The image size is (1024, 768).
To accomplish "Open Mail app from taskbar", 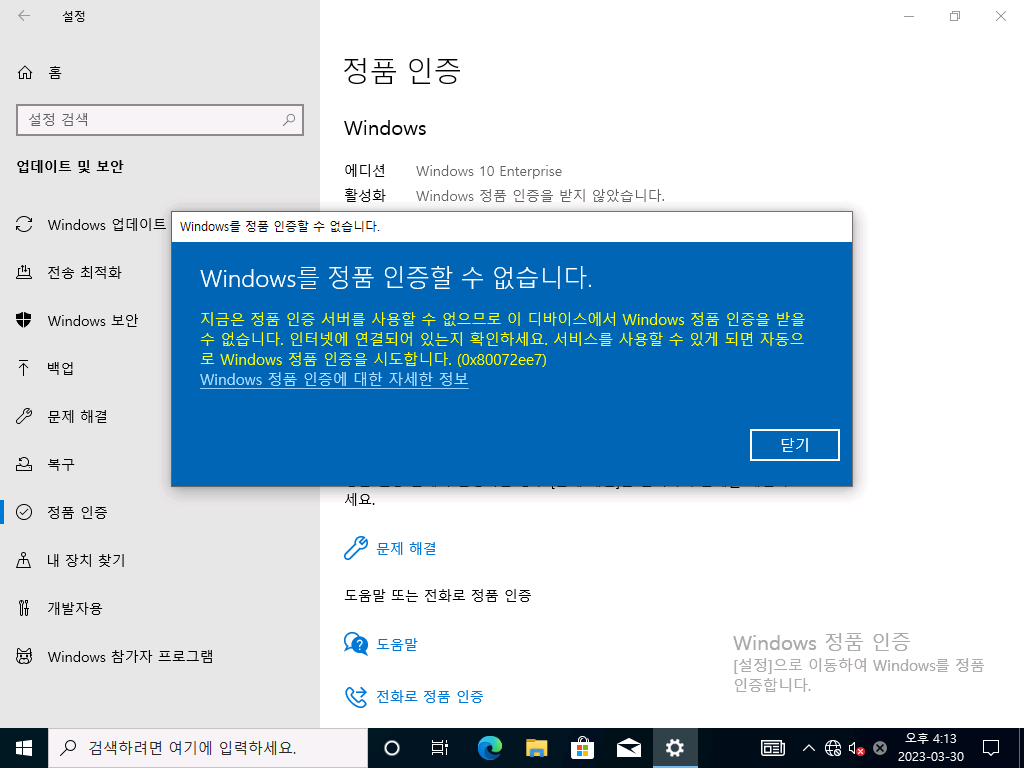I will tap(629, 748).
